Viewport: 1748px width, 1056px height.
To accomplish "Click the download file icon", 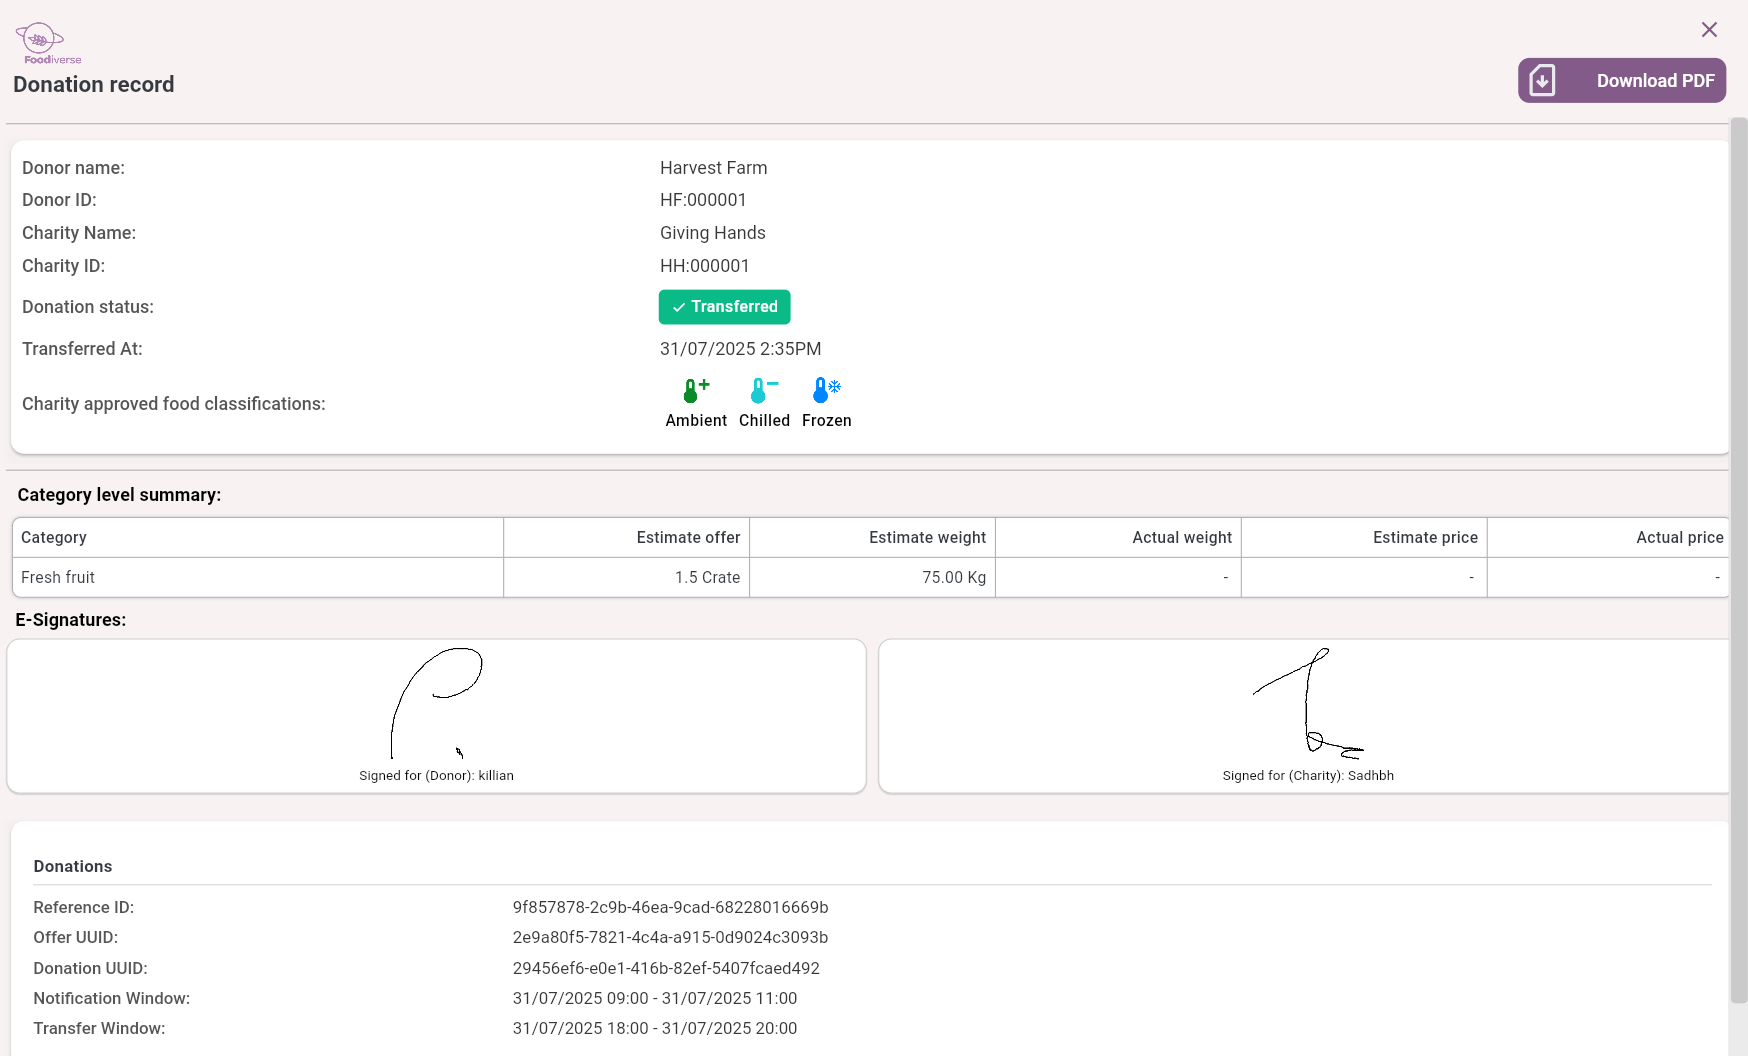I will coord(1542,81).
